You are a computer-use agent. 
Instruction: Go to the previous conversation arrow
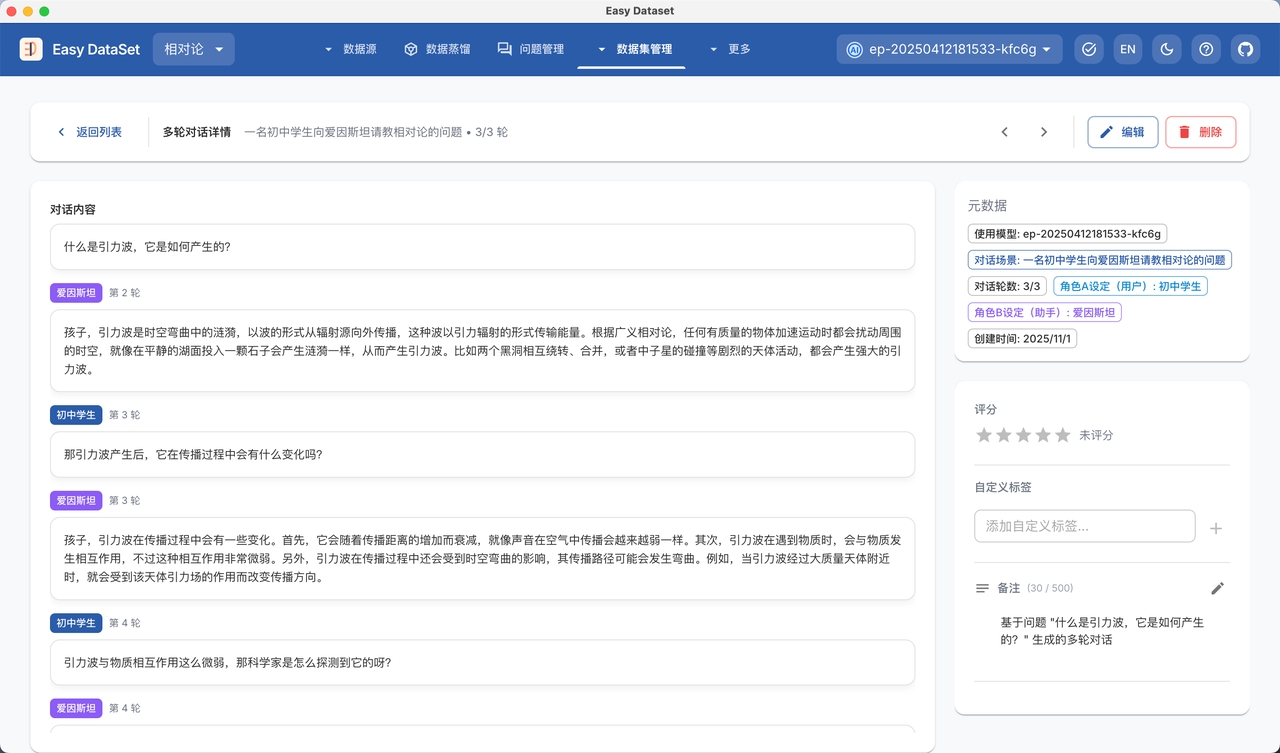(1005, 132)
